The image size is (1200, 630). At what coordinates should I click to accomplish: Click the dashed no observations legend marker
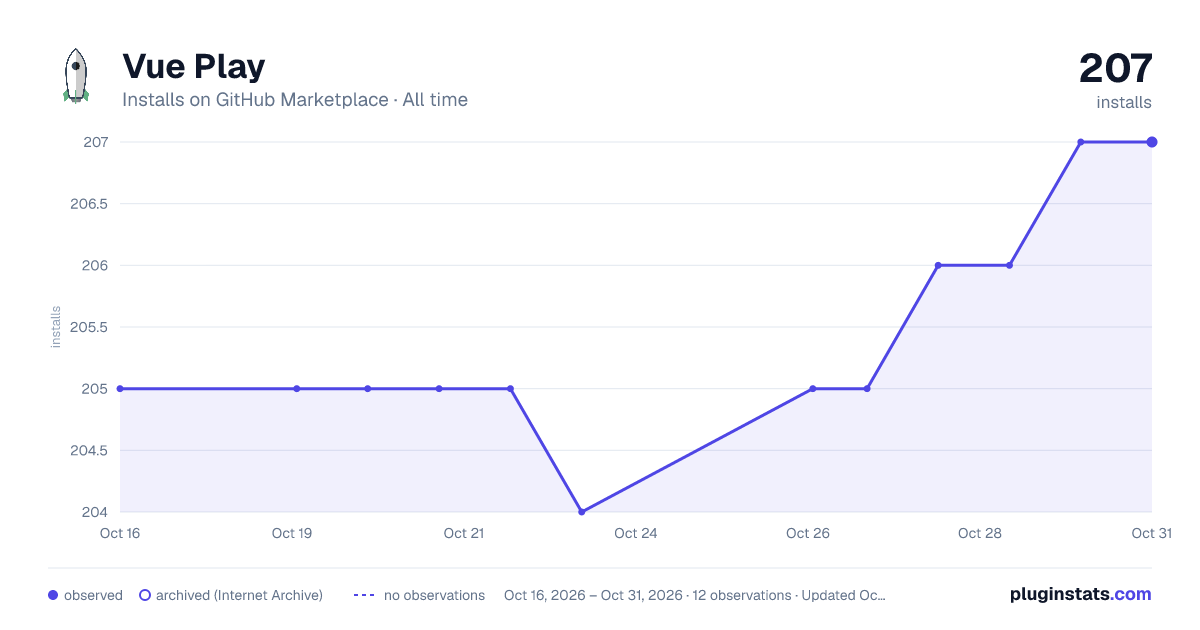click(x=364, y=595)
